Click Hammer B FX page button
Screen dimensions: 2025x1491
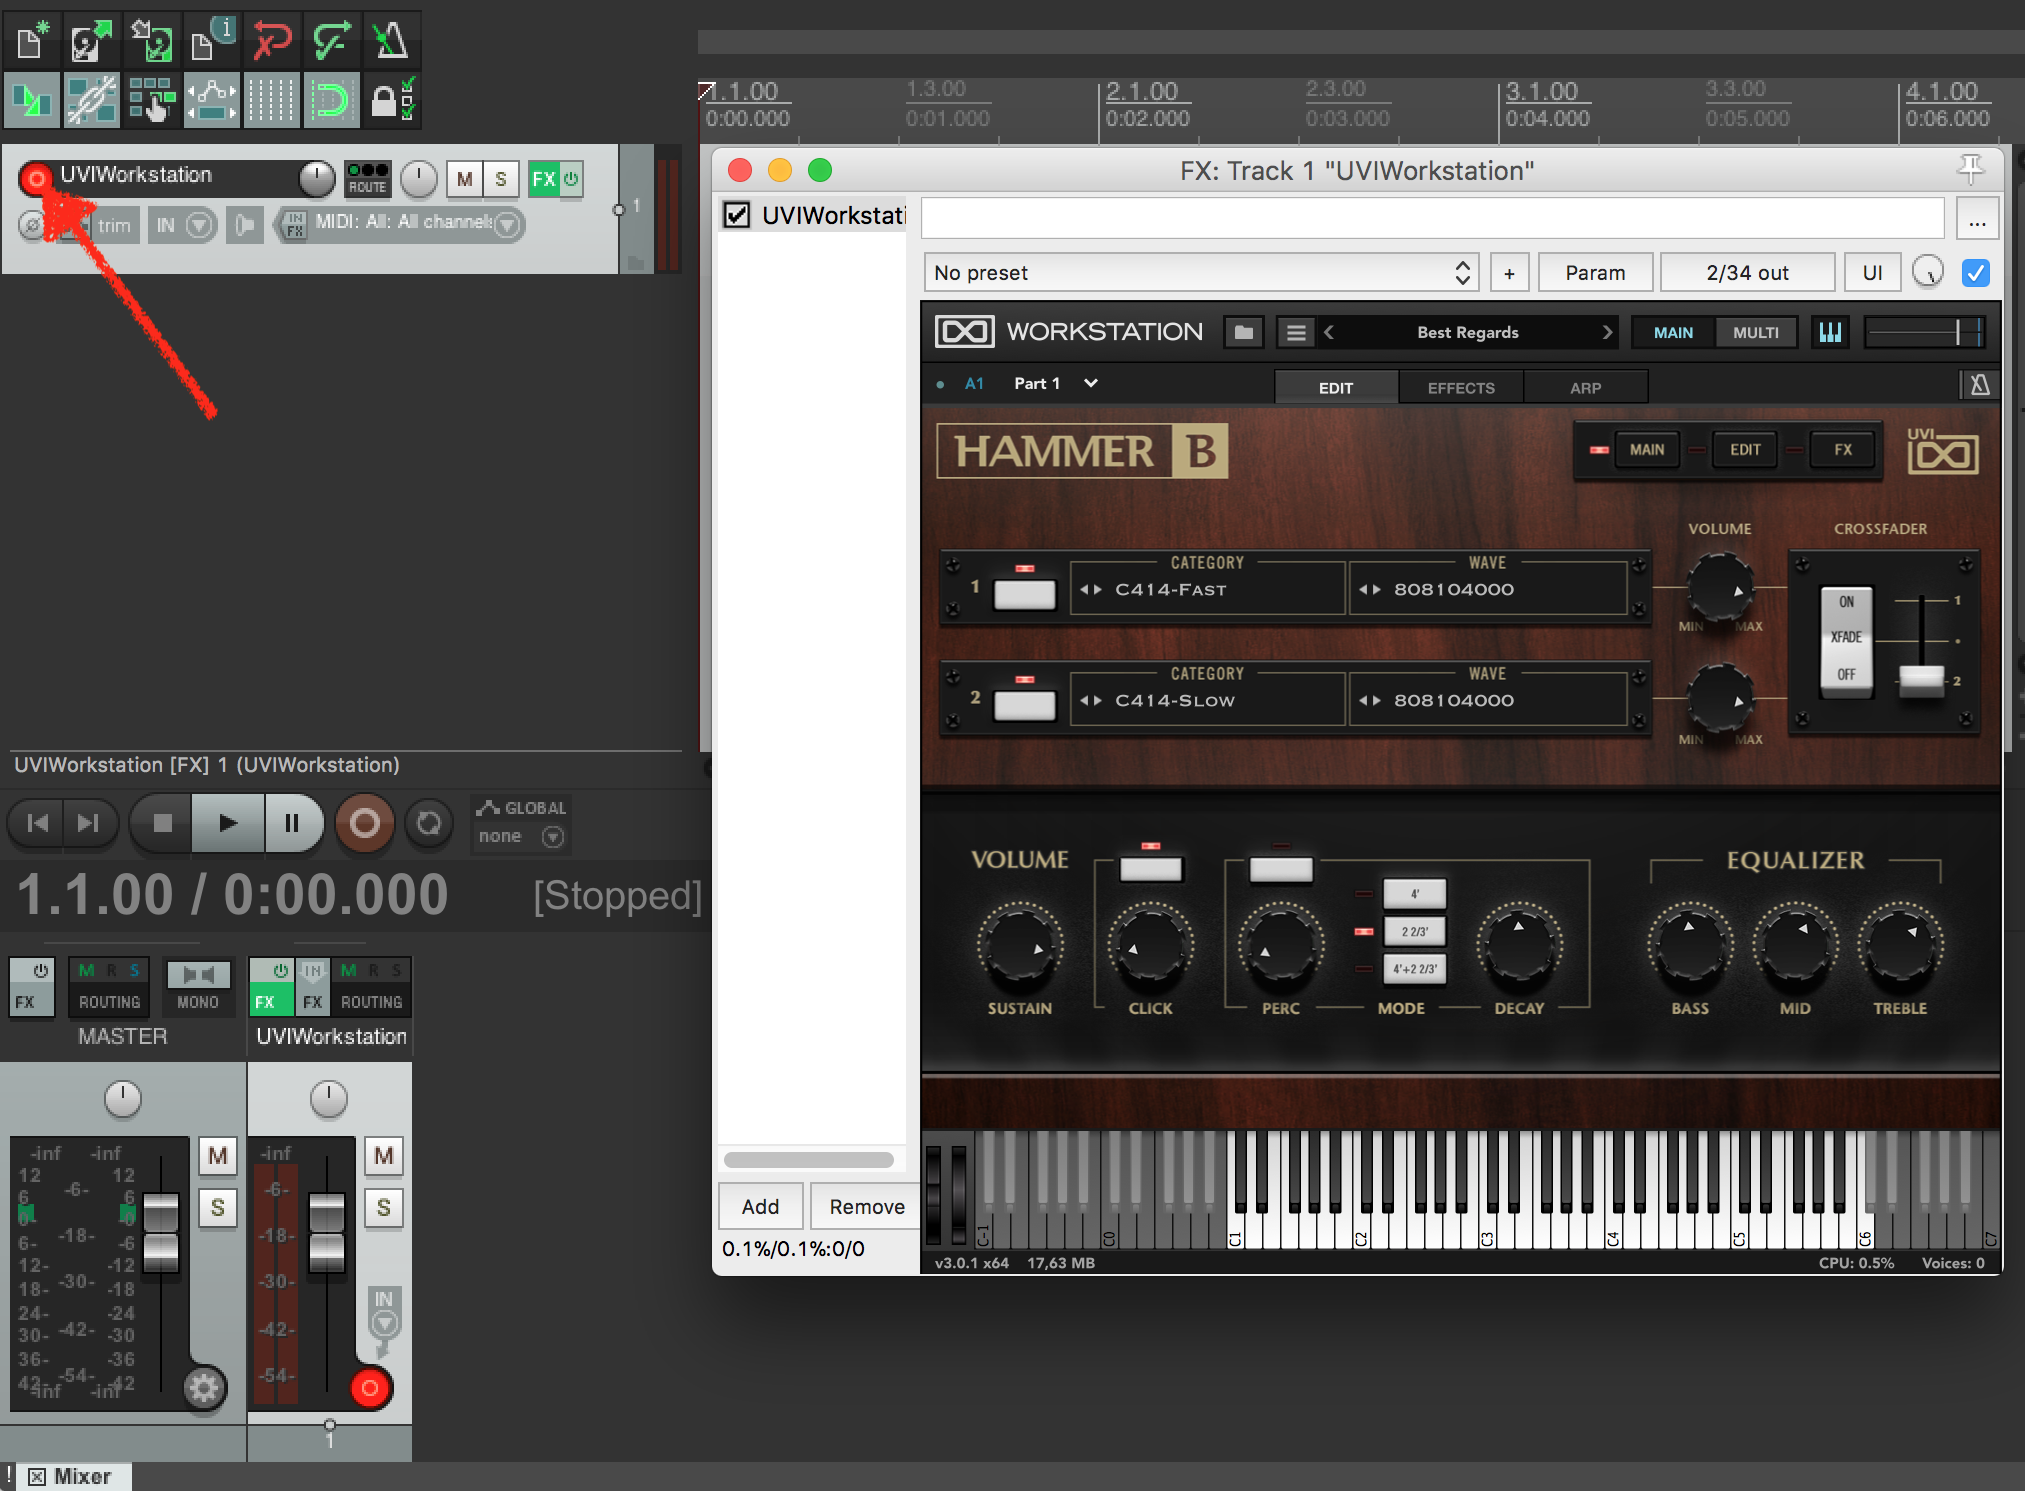coord(1842,450)
